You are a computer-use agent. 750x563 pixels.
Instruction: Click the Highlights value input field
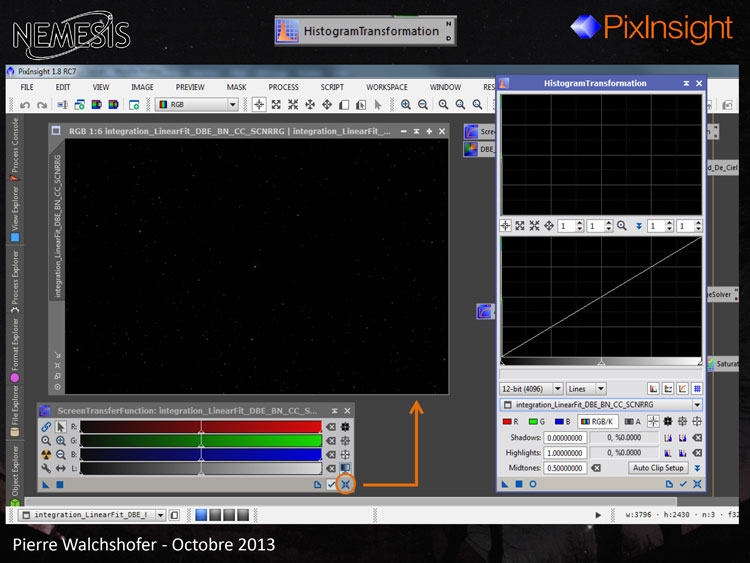click(565, 453)
